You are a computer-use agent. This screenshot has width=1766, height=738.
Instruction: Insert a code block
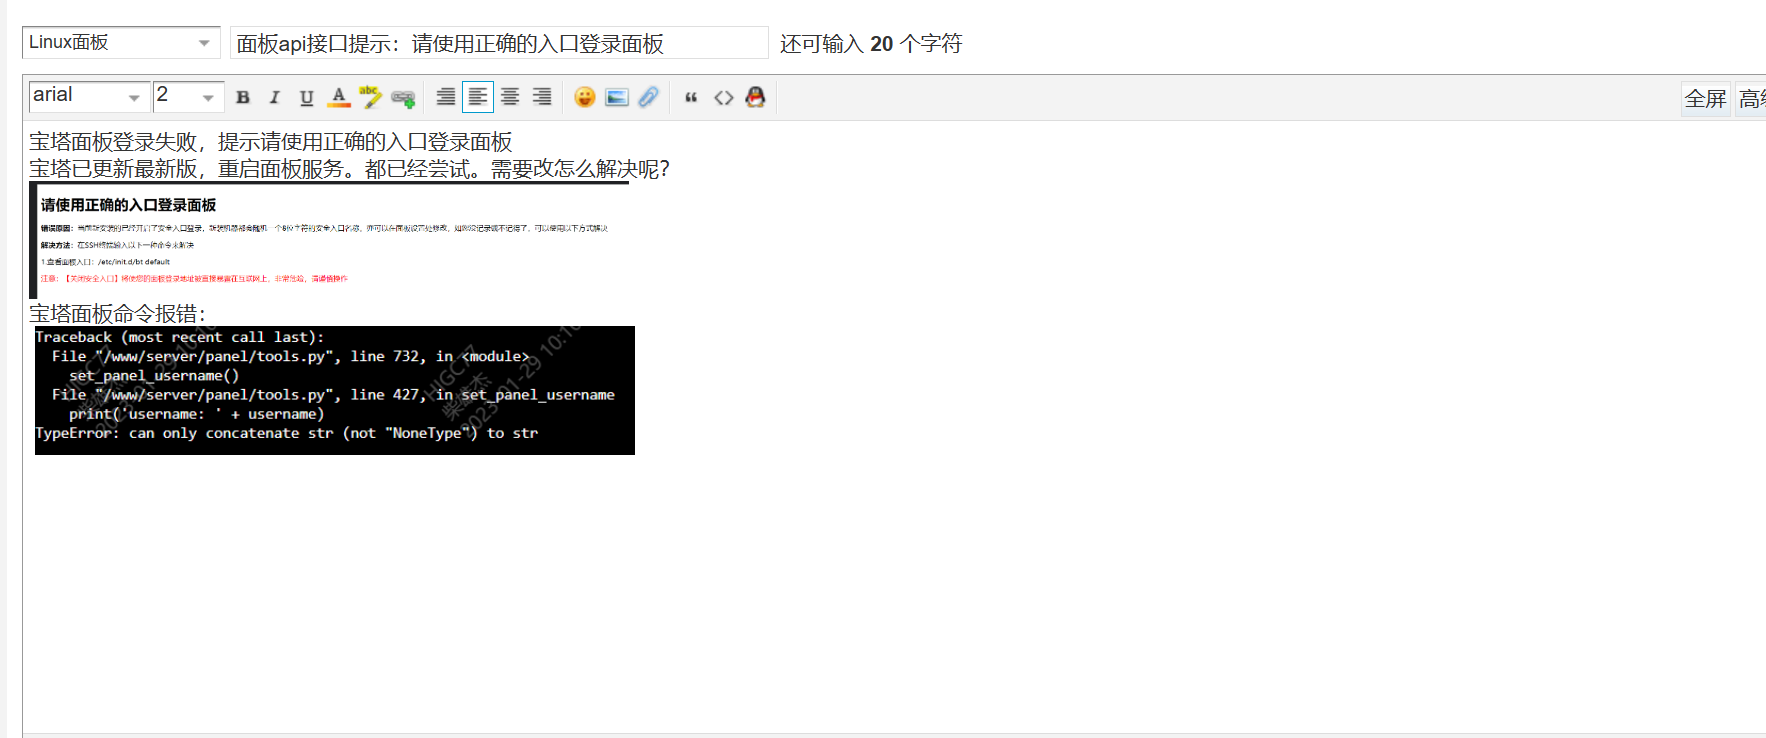pyautogui.click(x=723, y=97)
